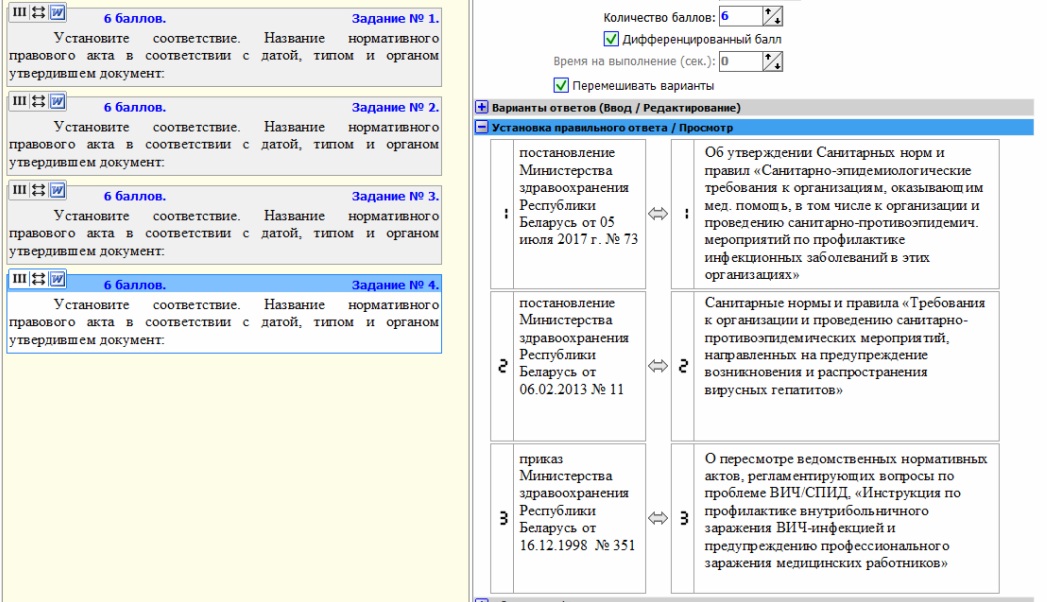Screen dimensions: 1047x602
Task: Click the columns icon in Задание № 2
Action: (x=19, y=101)
